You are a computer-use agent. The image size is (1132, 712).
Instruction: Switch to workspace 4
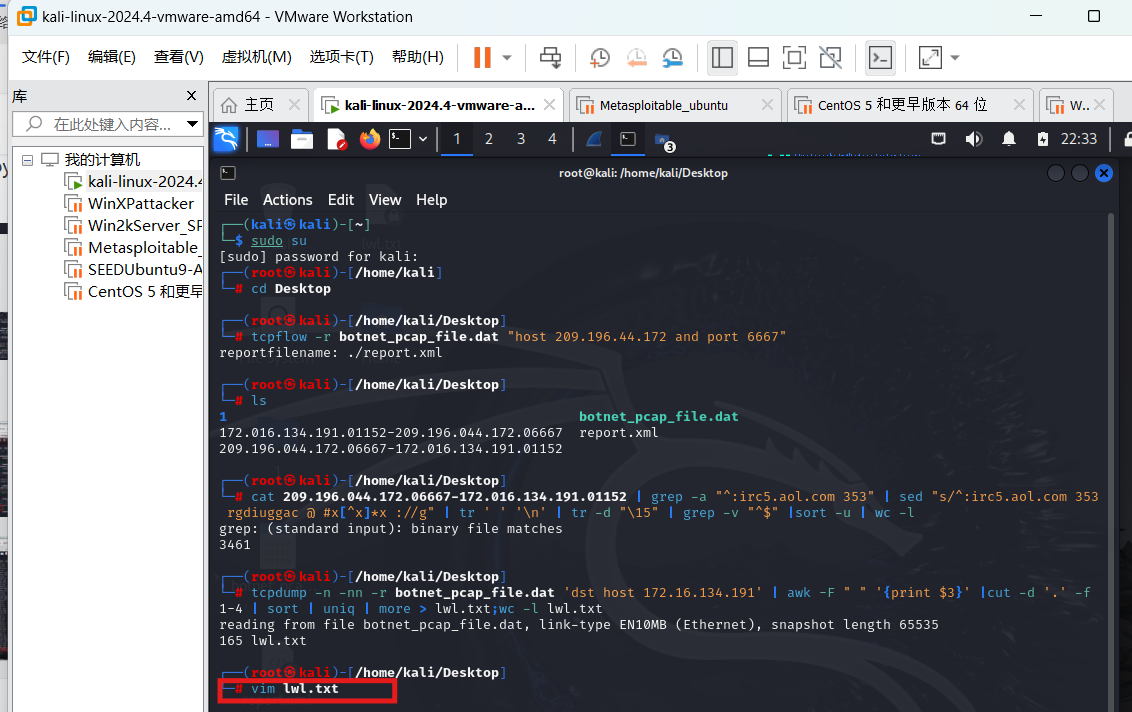552,139
